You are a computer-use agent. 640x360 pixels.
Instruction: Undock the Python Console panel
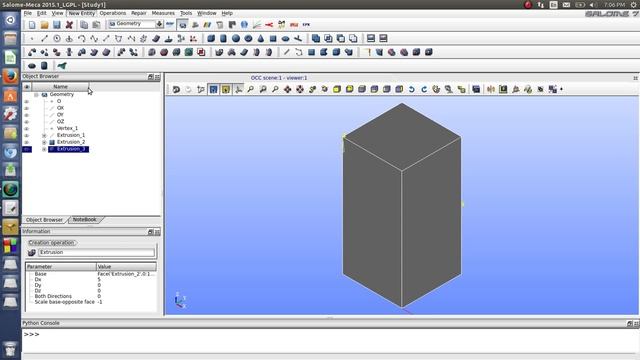click(629, 323)
